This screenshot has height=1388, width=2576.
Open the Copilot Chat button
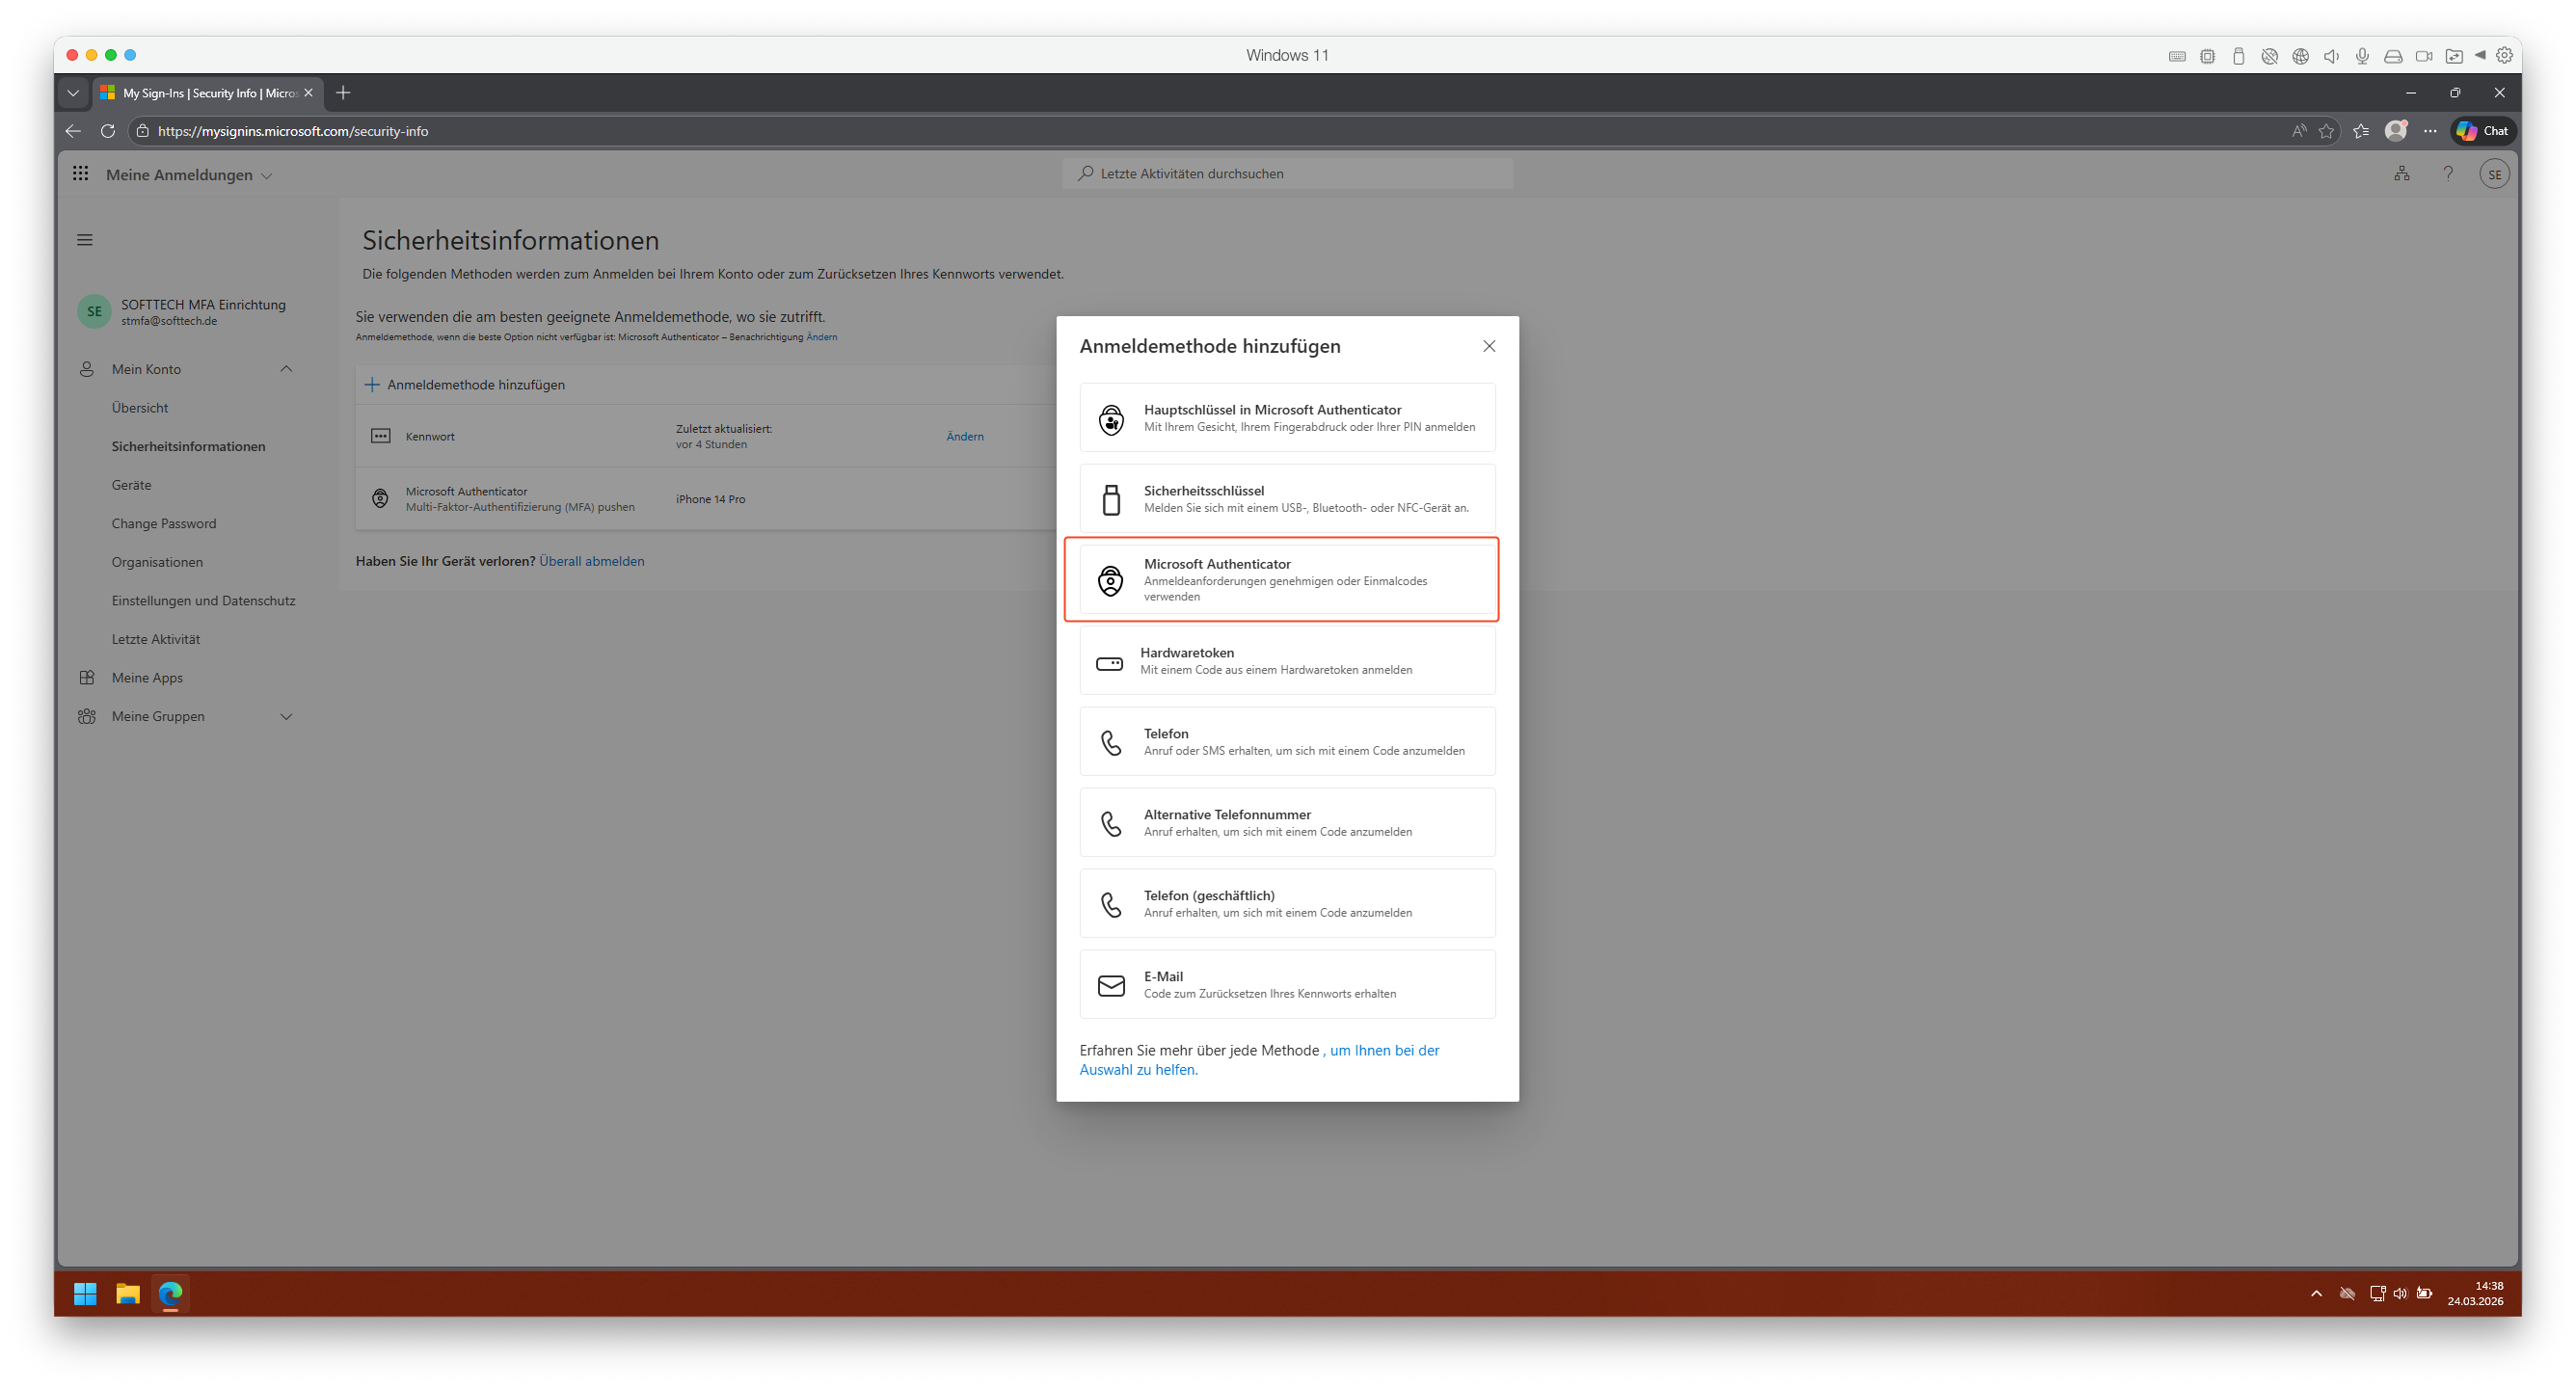tap(2483, 131)
